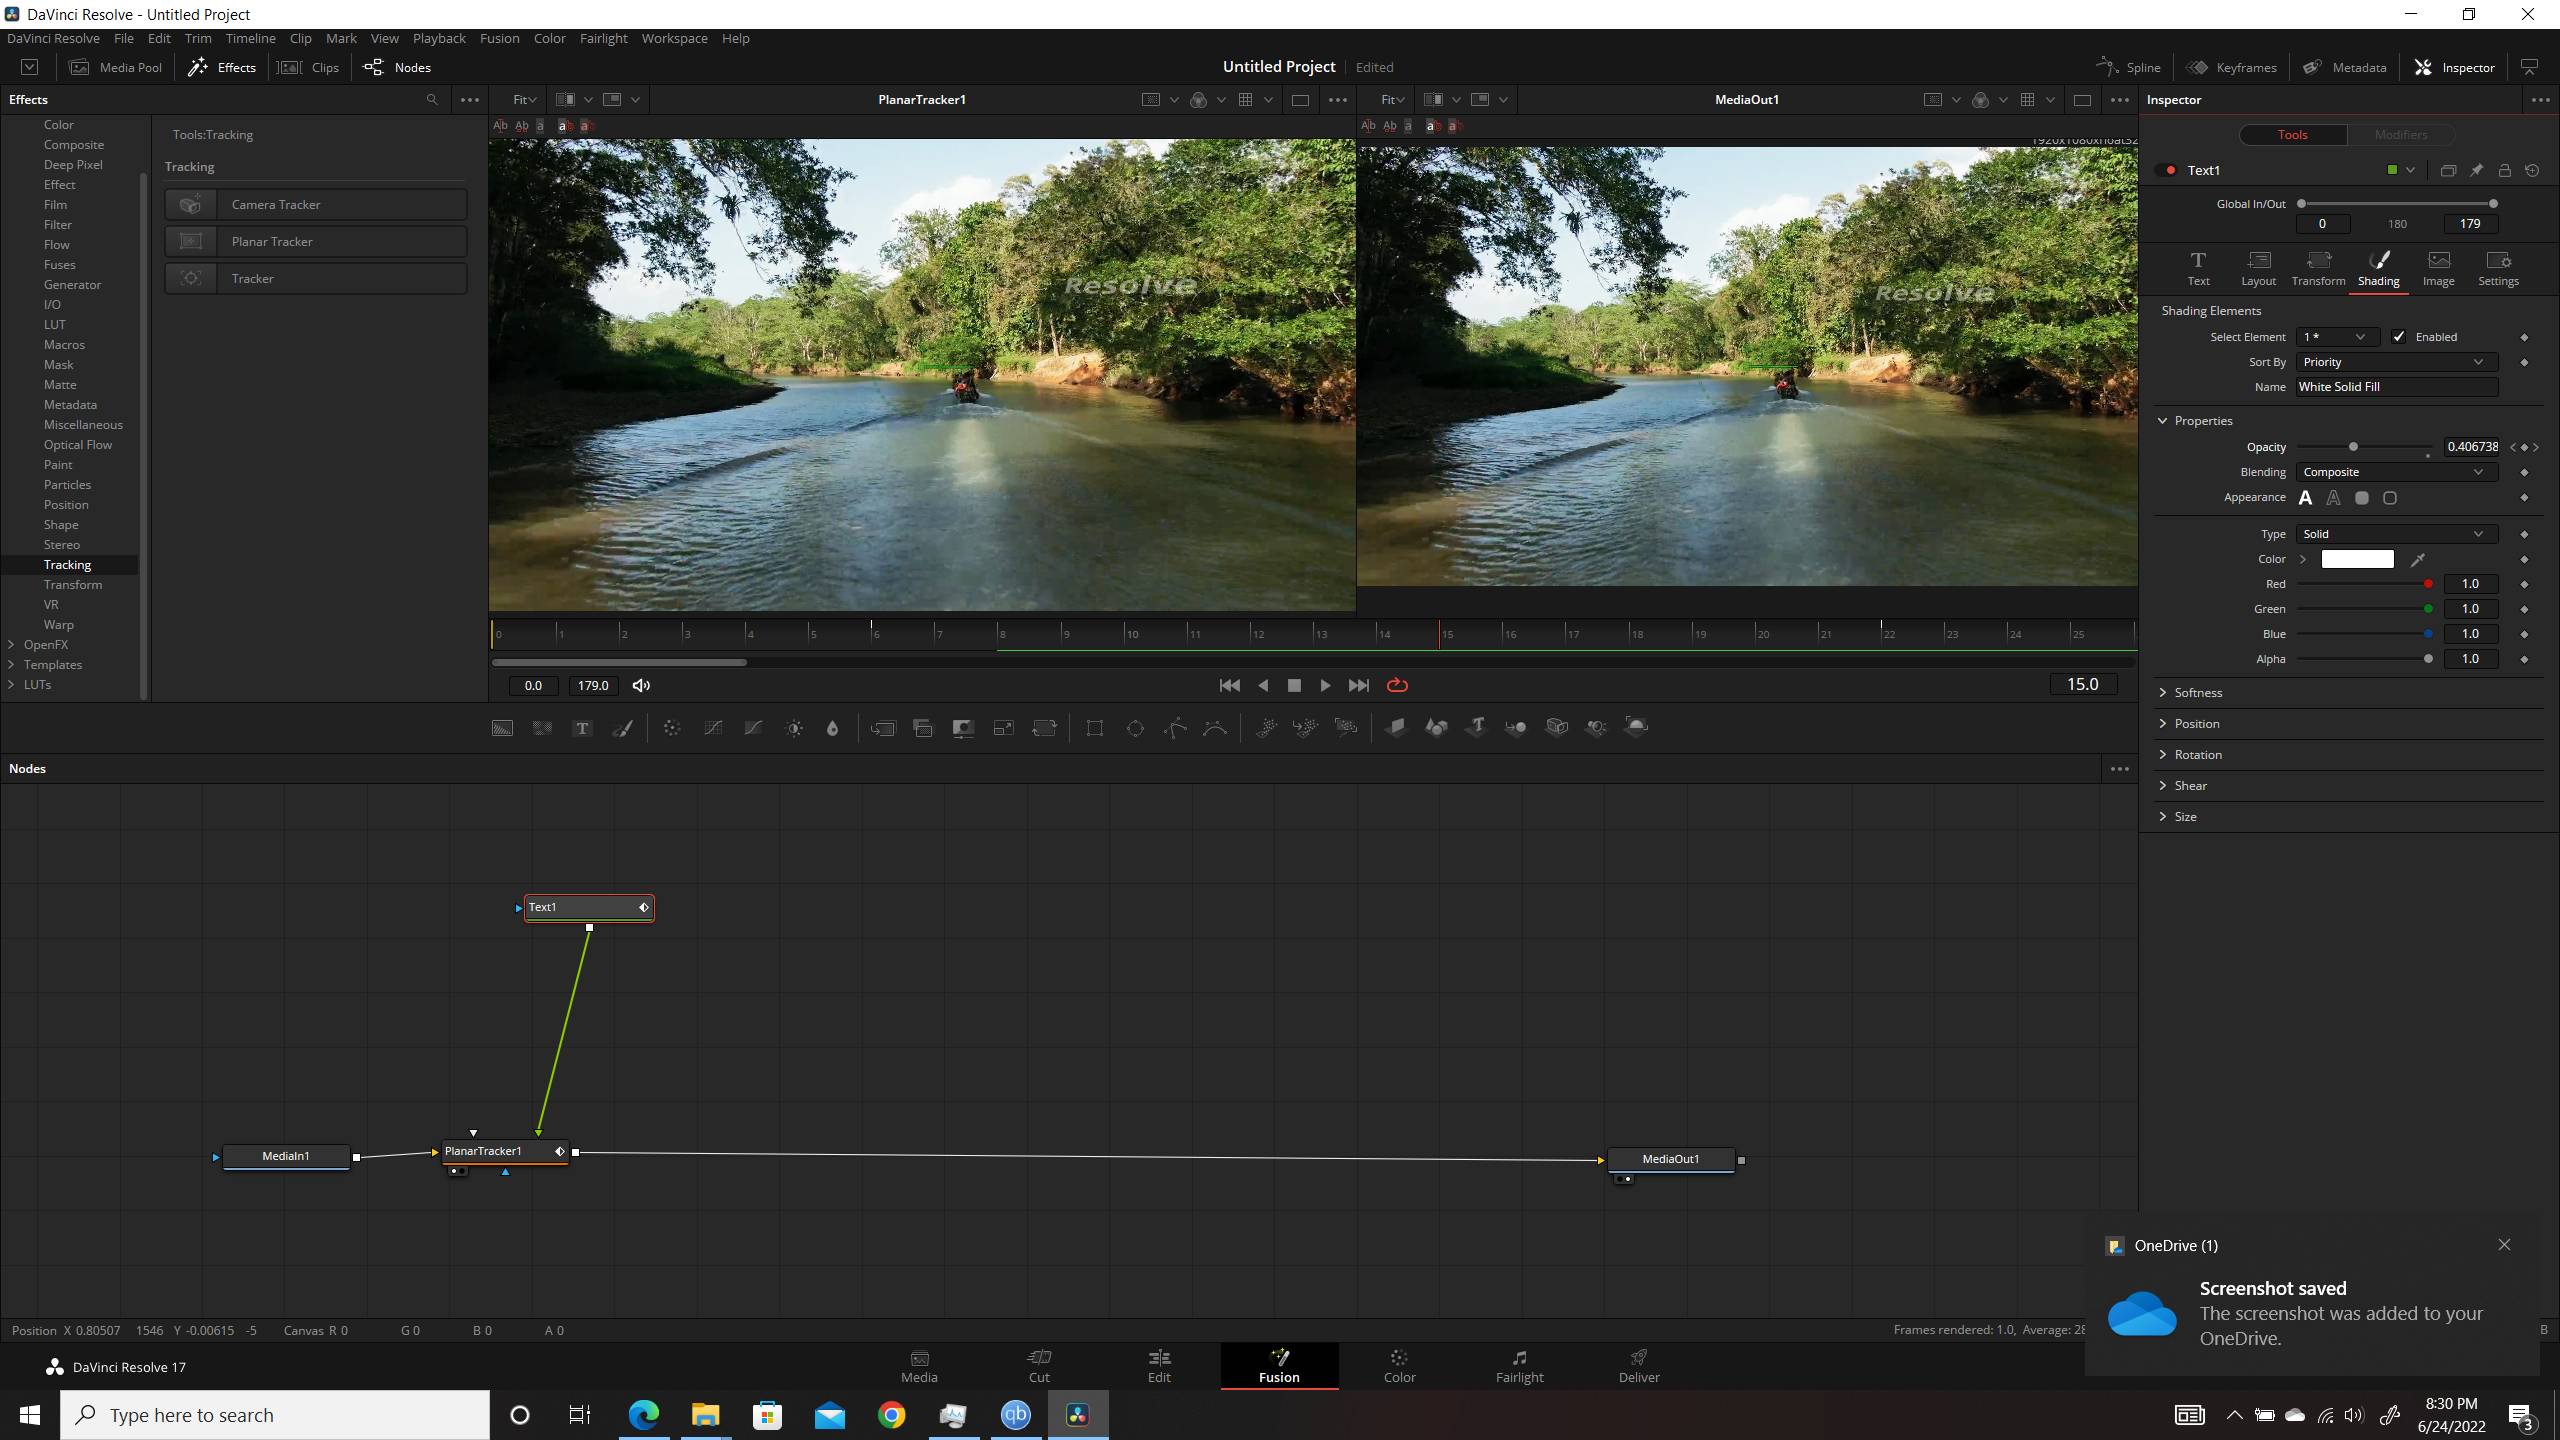Open Google Chrome from the taskbar
2560x1440 pixels.
click(891, 1415)
